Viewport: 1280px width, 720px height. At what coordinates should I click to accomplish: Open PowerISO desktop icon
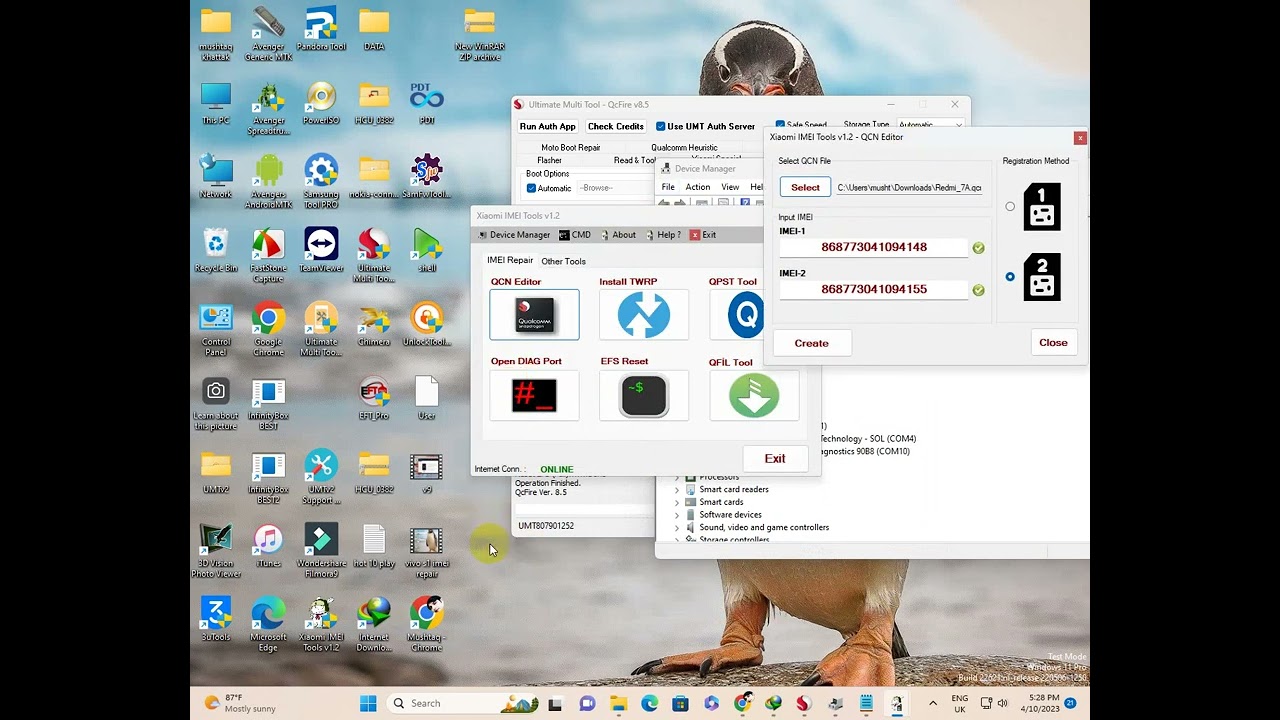321,103
